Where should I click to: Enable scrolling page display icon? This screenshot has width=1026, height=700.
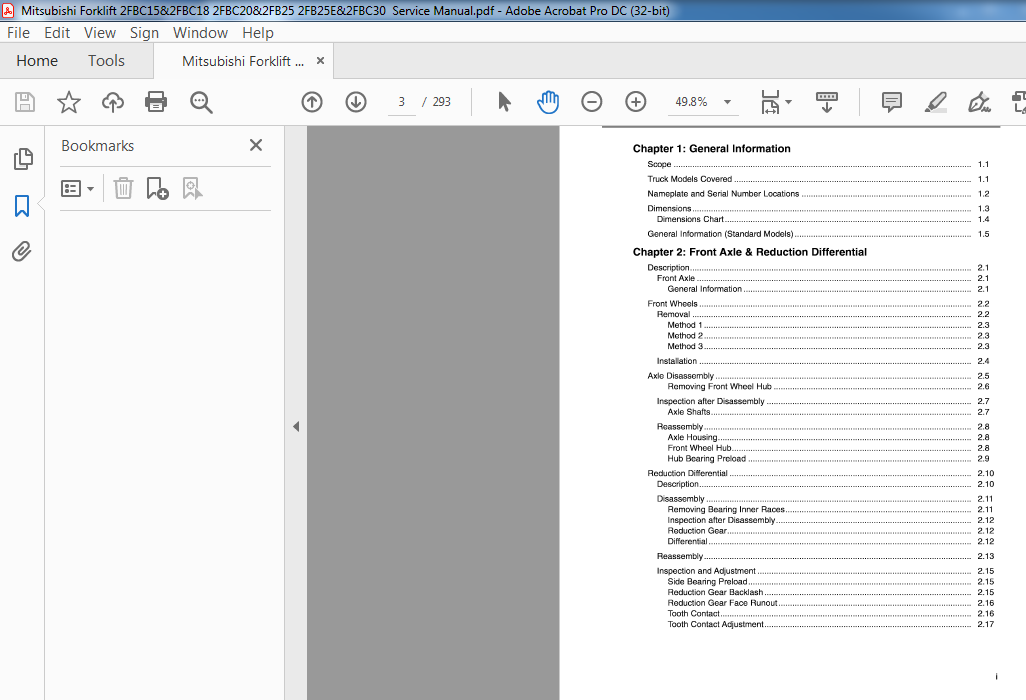tap(827, 102)
